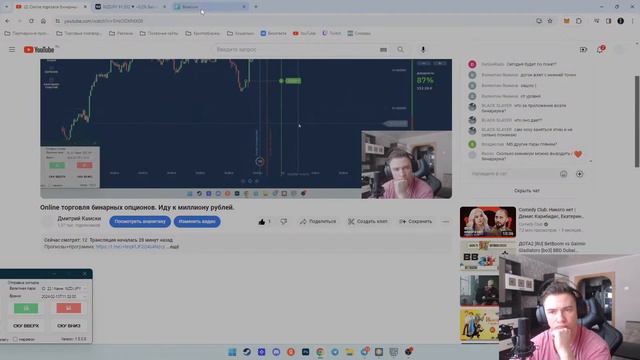This screenshot has width=640, height=360.
Task: Open the YouTube hamburger guide menu
Action: [x=12, y=49]
